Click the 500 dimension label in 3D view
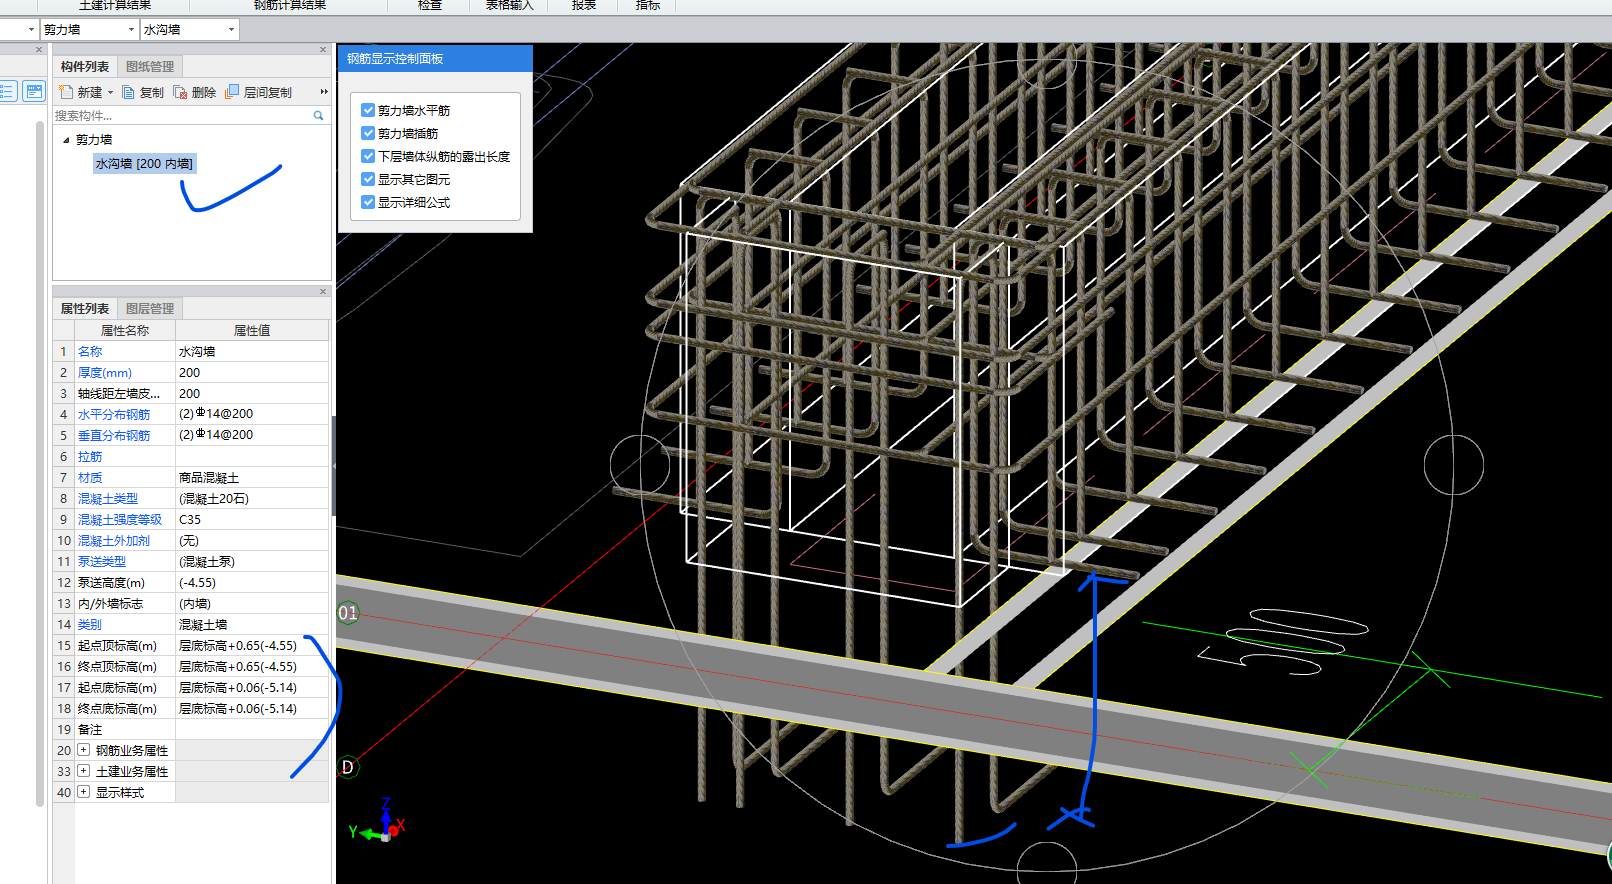 1283,643
